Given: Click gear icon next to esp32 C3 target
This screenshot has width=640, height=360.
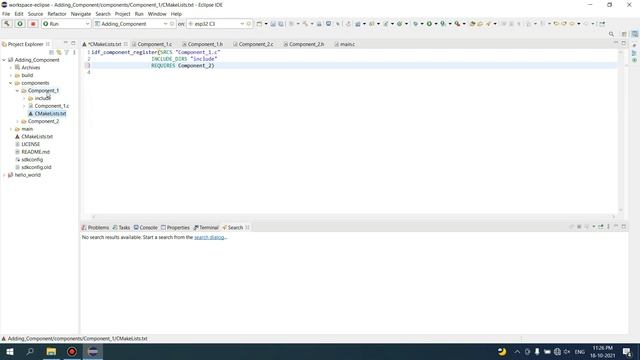Looking at the screenshot, I should [249, 24].
